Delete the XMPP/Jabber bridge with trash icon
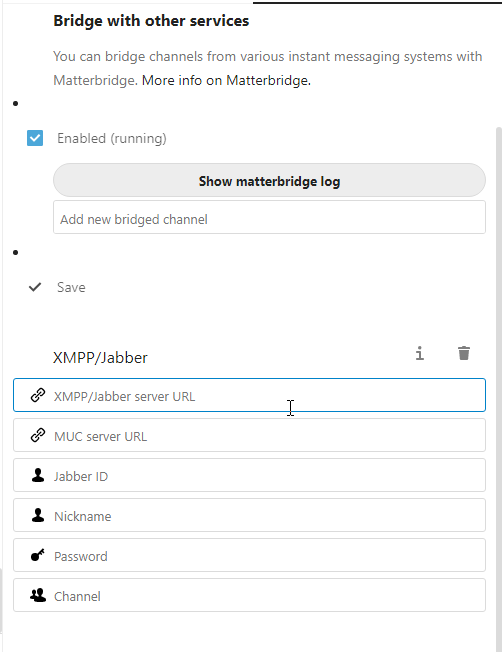The width and height of the screenshot is (502, 652). click(x=464, y=353)
